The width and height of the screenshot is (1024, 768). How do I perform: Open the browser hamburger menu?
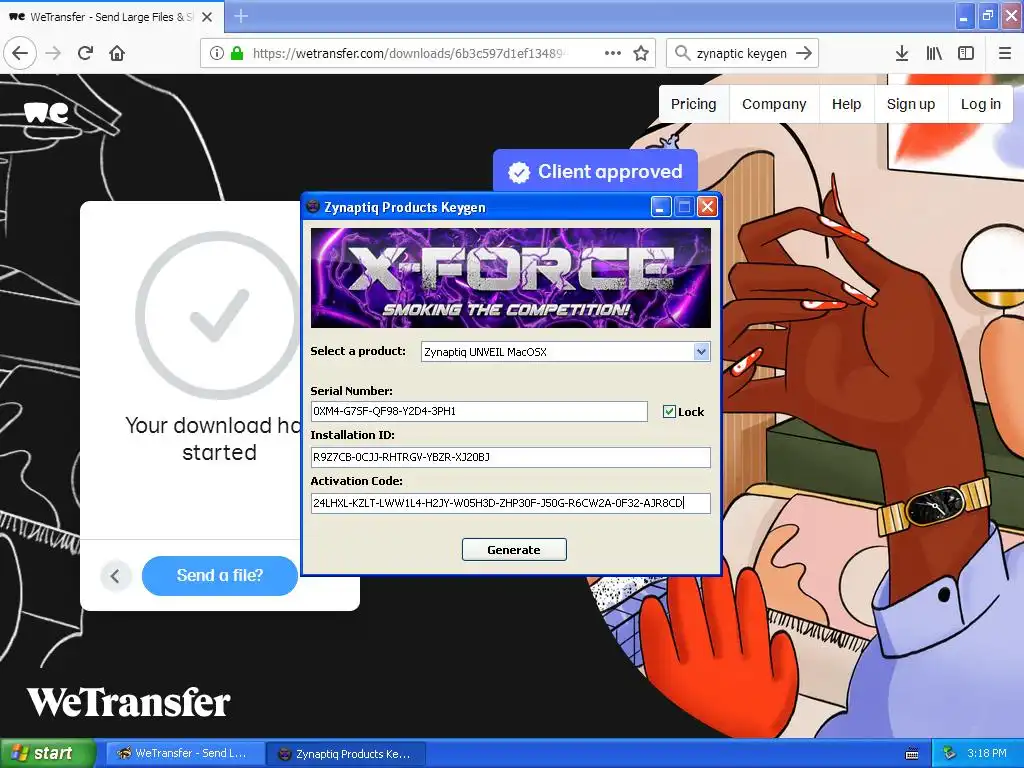pyautogui.click(x=1005, y=53)
